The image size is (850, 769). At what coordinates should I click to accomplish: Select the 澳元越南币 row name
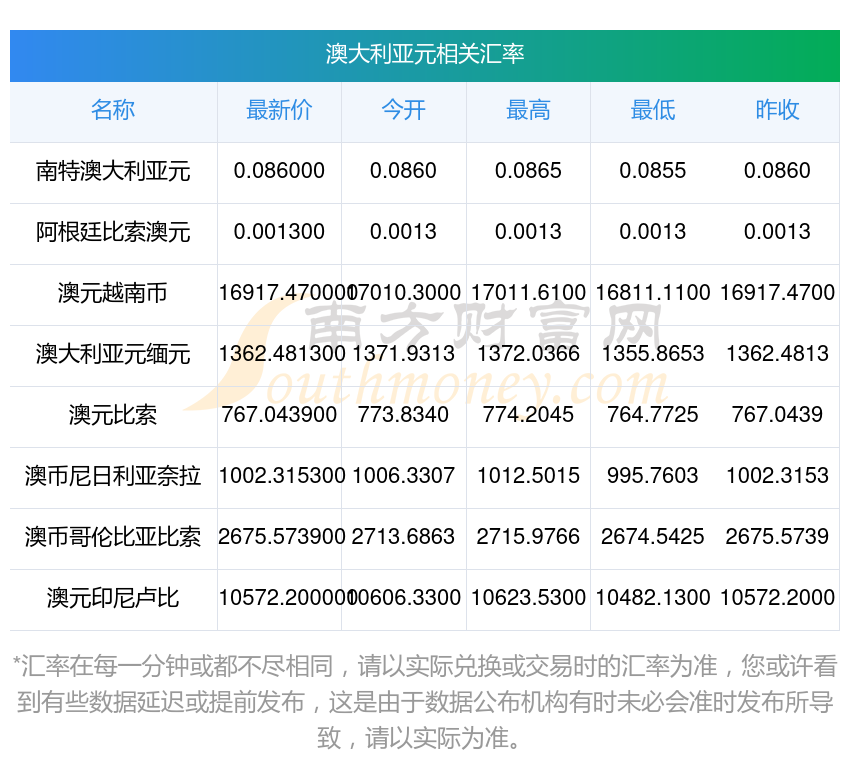pos(113,293)
